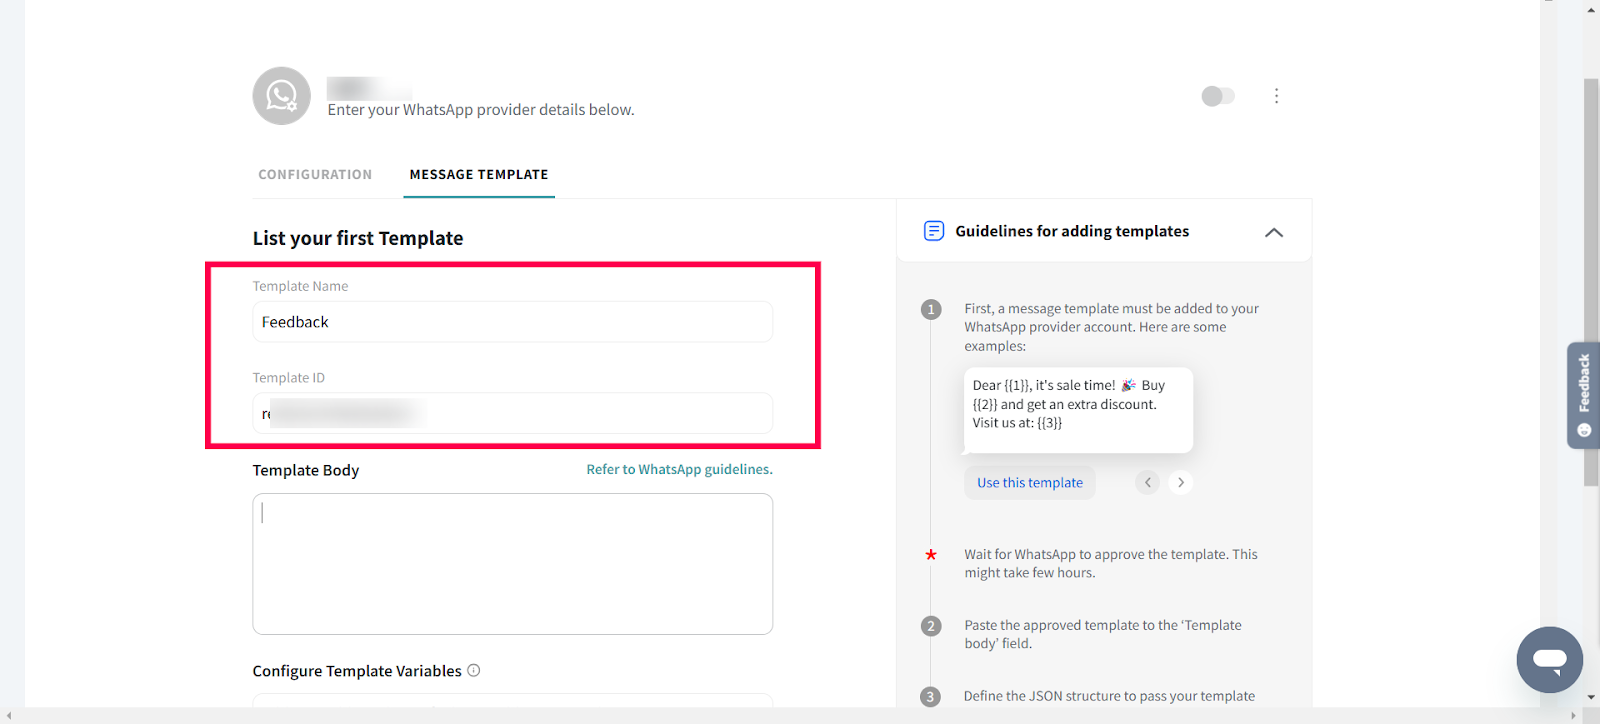This screenshot has width=1600, height=724.
Task: Open the three-dot more options menu
Action: click(1276, 96)
